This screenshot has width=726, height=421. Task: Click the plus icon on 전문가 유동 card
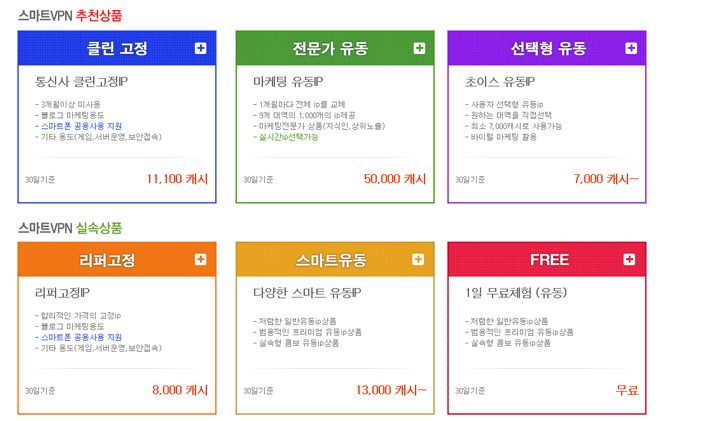[x=419, y=48]
